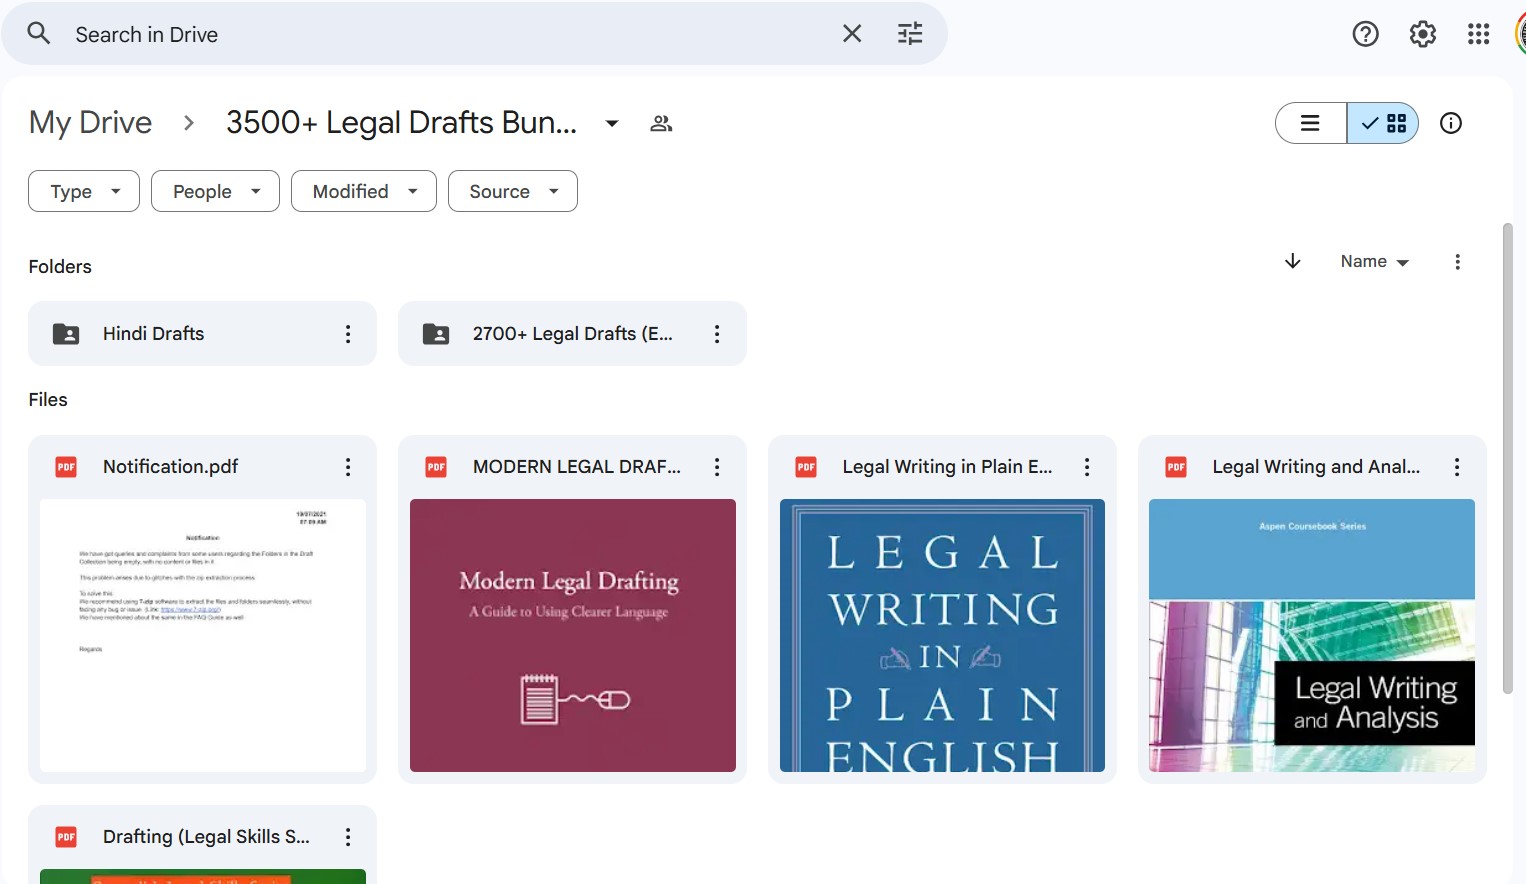The height and width of the screenshot is (884, 1526).
Task: Click the PDF icon of Drafting (Legal Skills S...
Action: pos(66,837)
